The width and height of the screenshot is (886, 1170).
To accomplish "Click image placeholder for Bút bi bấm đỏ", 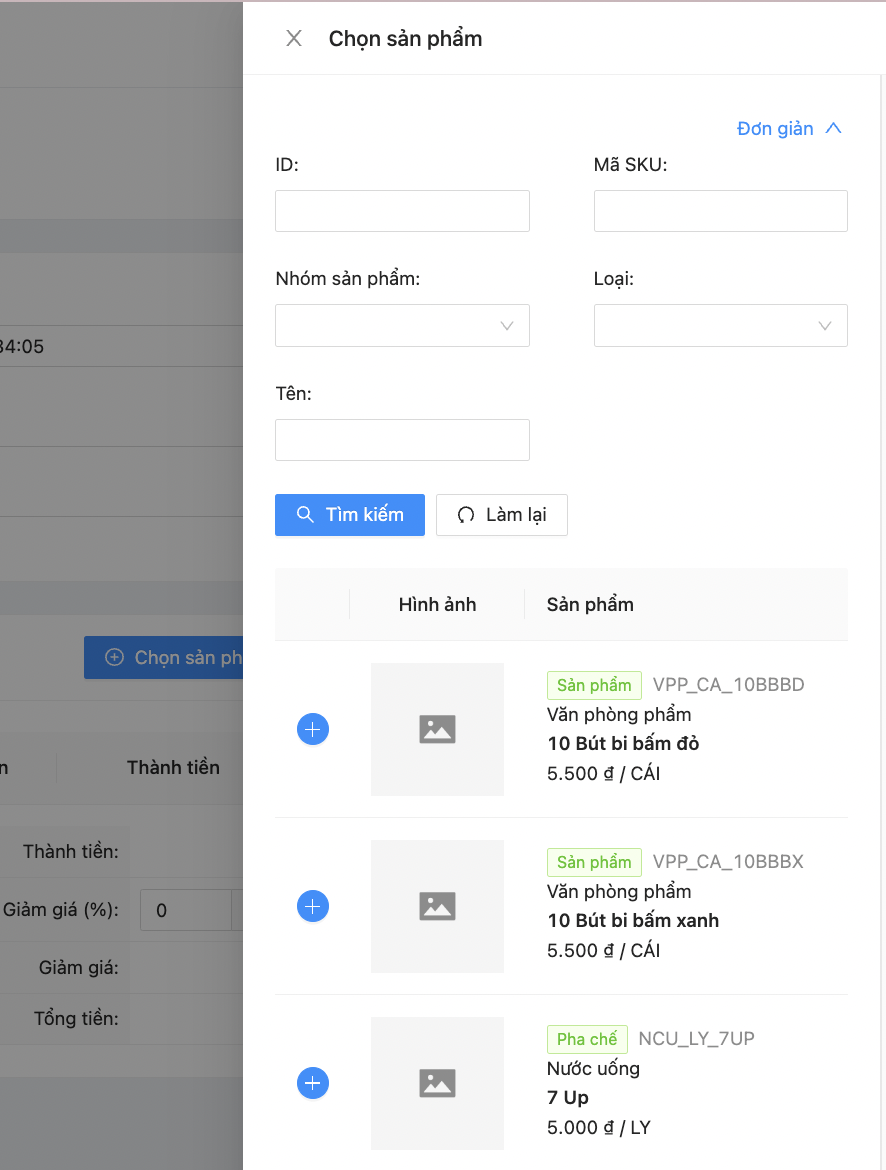I will (x=437, y=729).
